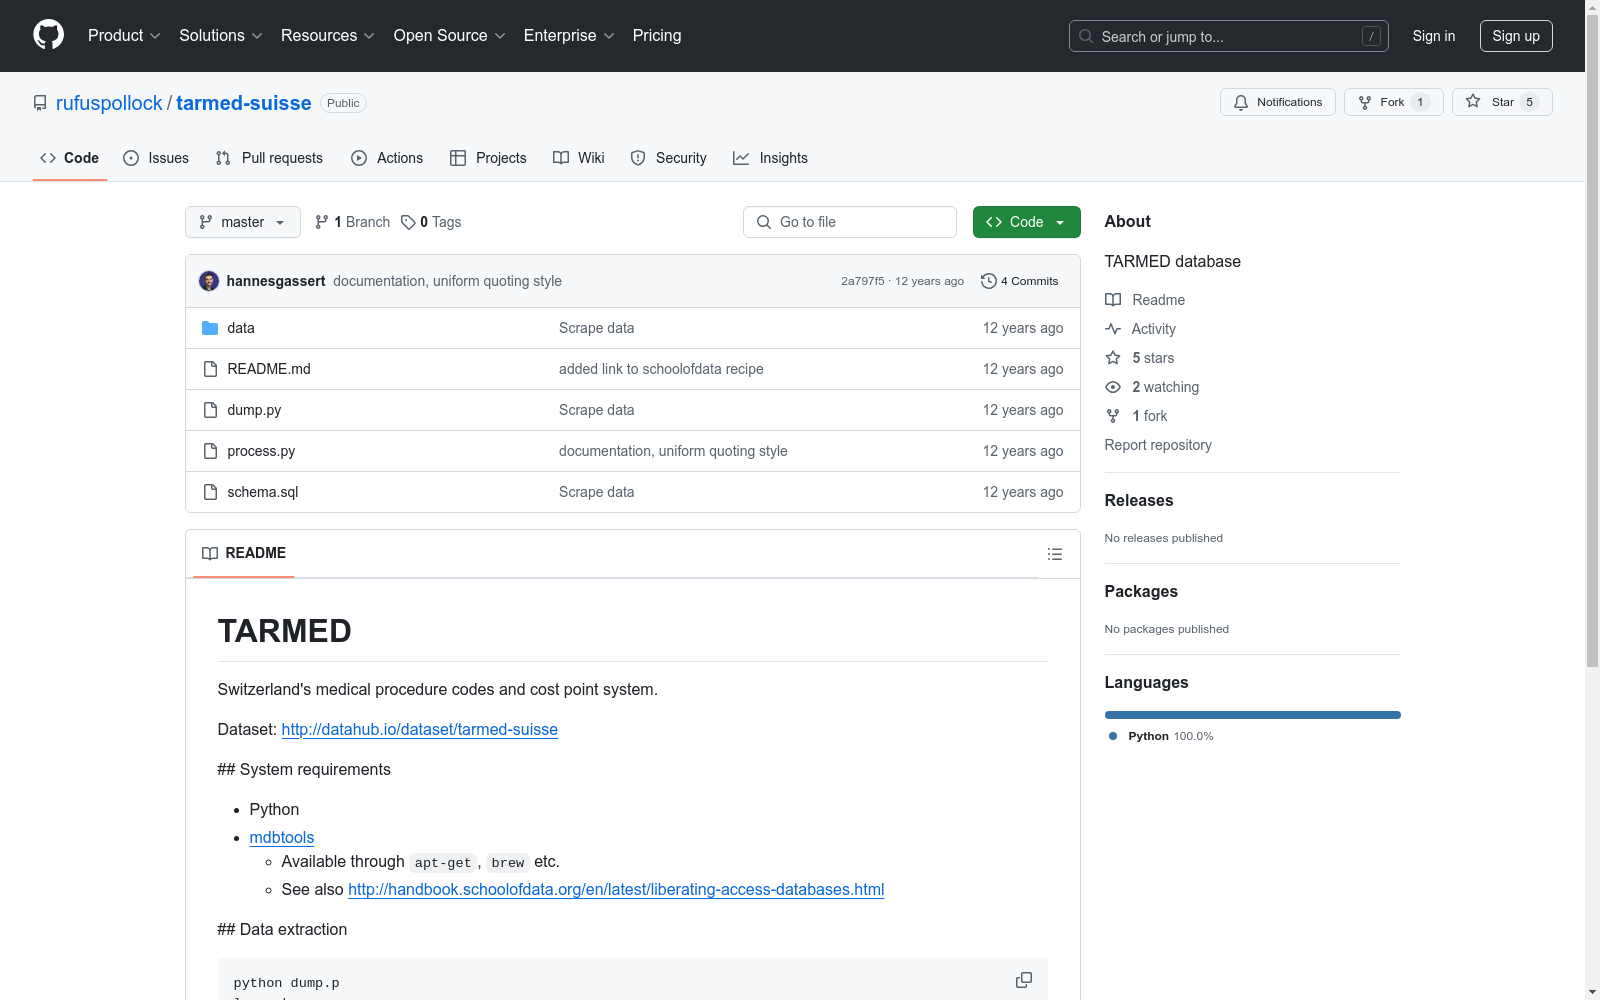The width and height of the screenshot is (1600, 1000).
Task: Open the Security tab
Action: pyautogui.click(x=668, y=158)
